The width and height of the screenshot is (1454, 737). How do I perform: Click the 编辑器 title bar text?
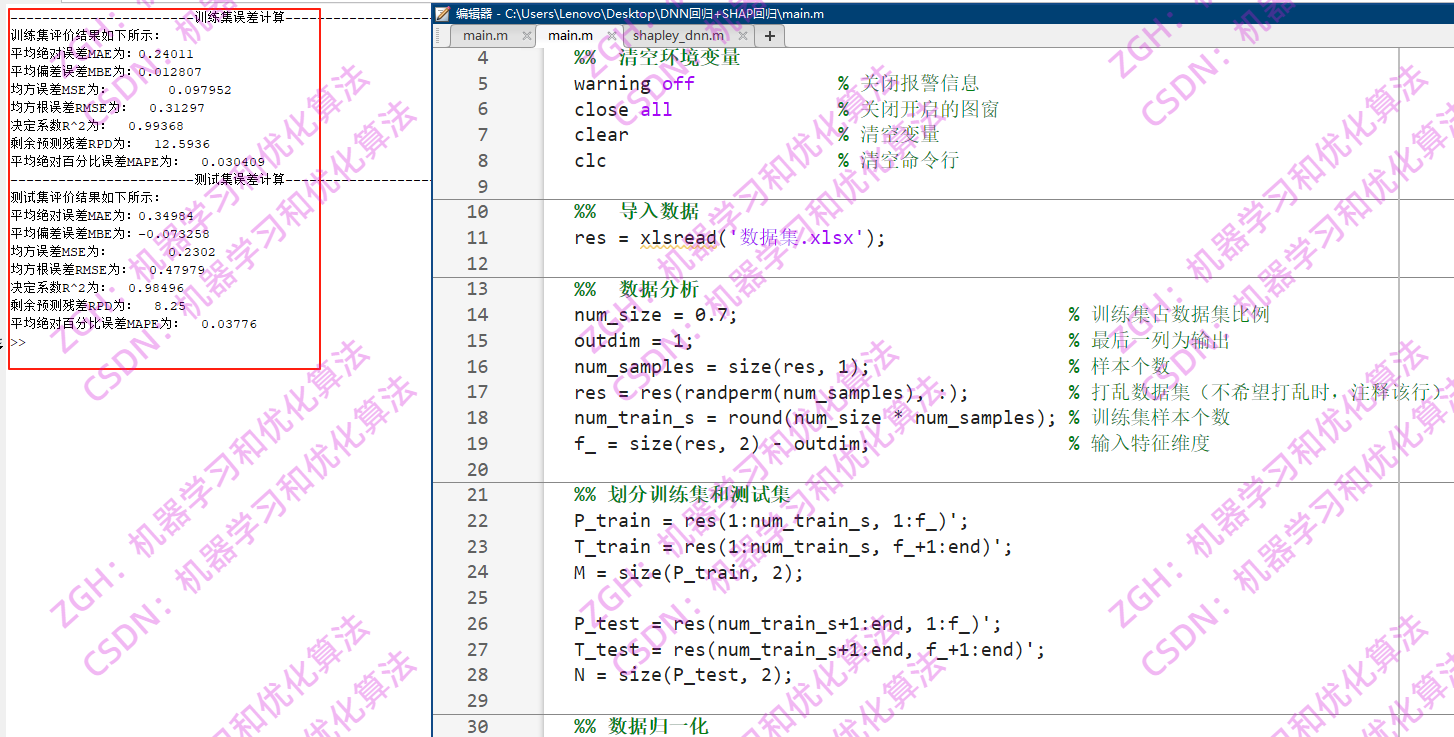[474, 13]
